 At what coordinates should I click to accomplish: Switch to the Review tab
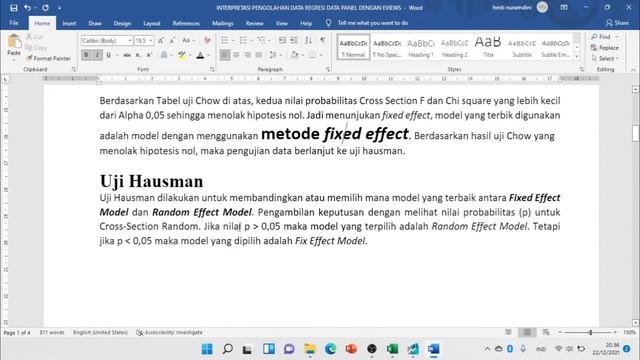[254, 23]
